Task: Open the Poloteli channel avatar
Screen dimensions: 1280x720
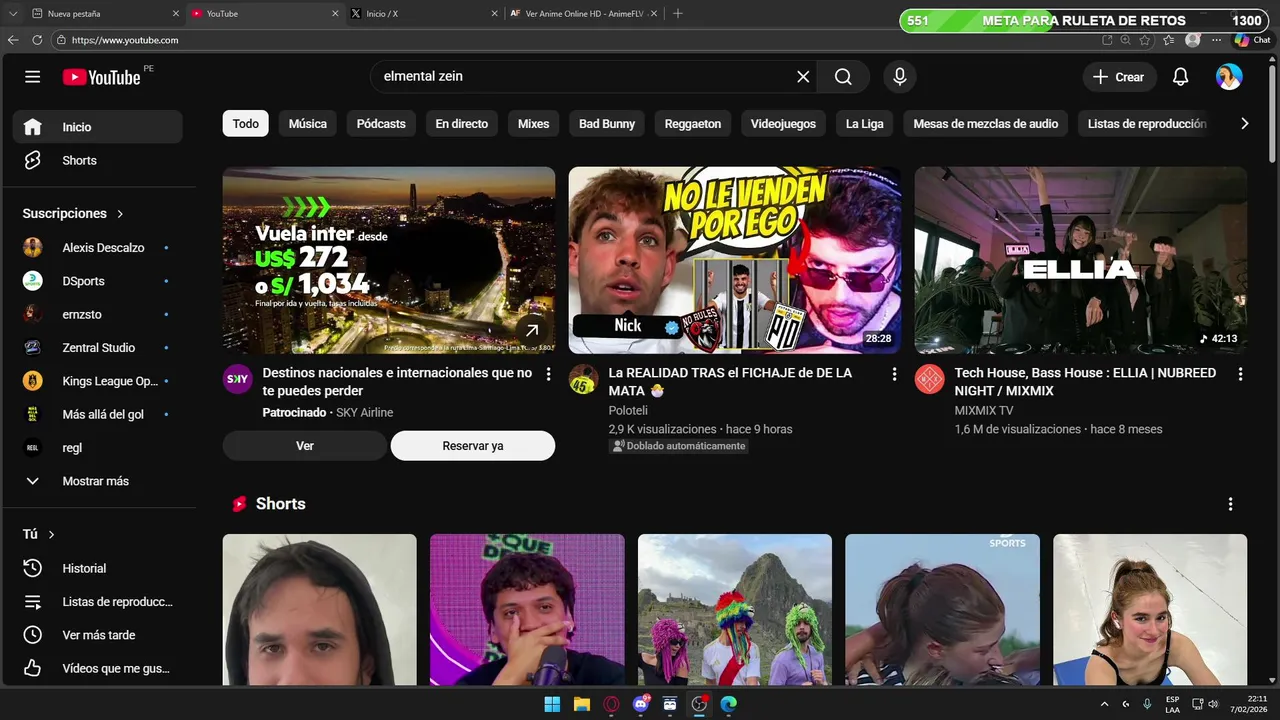Action: click(x=584, y=379)
